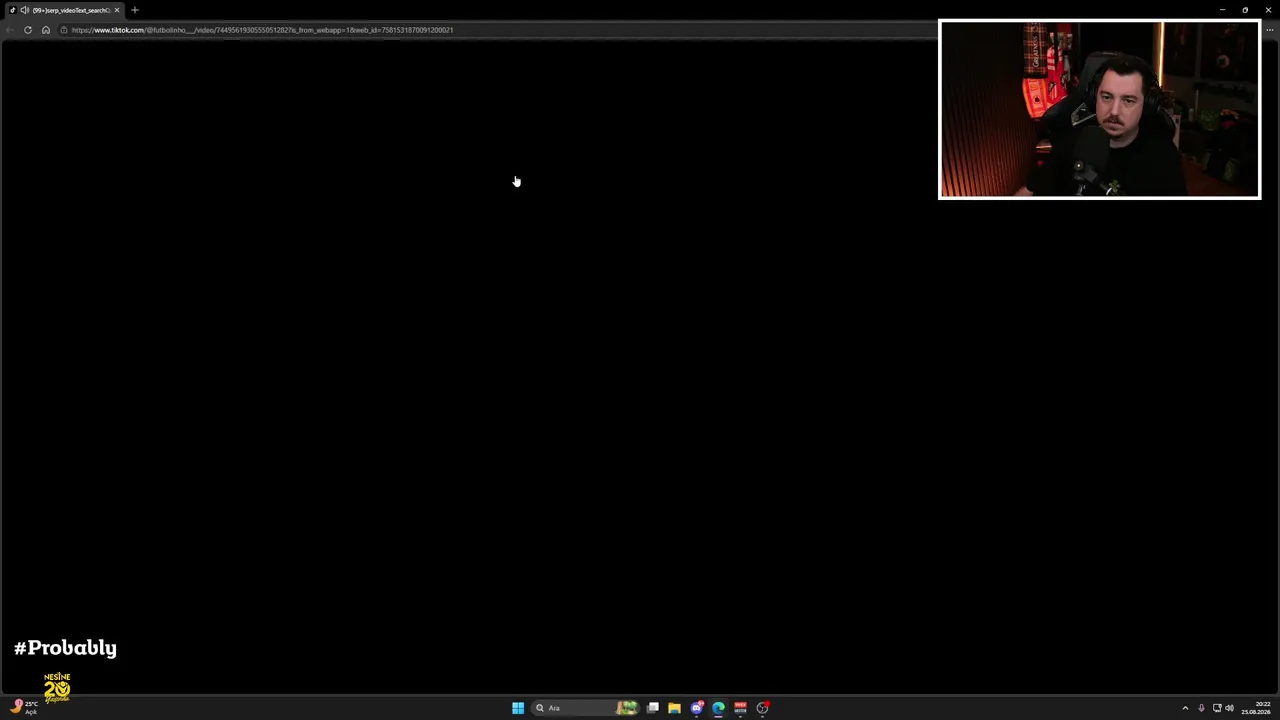Switch to Microsoft Edge on taskbar

coord(719,708)
